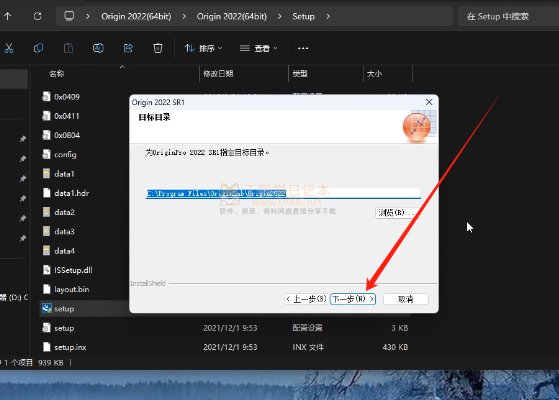Click the This PC monitor icon in address bar
This screenshot has height=400, width=559.
point(69,16)
